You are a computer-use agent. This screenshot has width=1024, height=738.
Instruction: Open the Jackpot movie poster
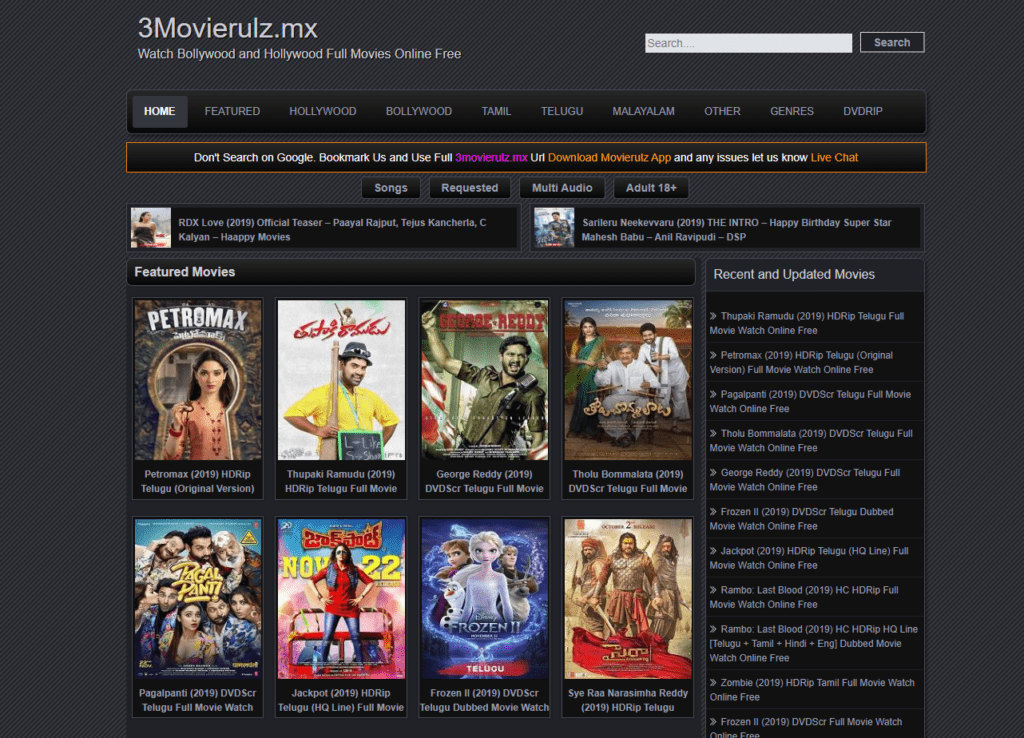pos(341,599)
